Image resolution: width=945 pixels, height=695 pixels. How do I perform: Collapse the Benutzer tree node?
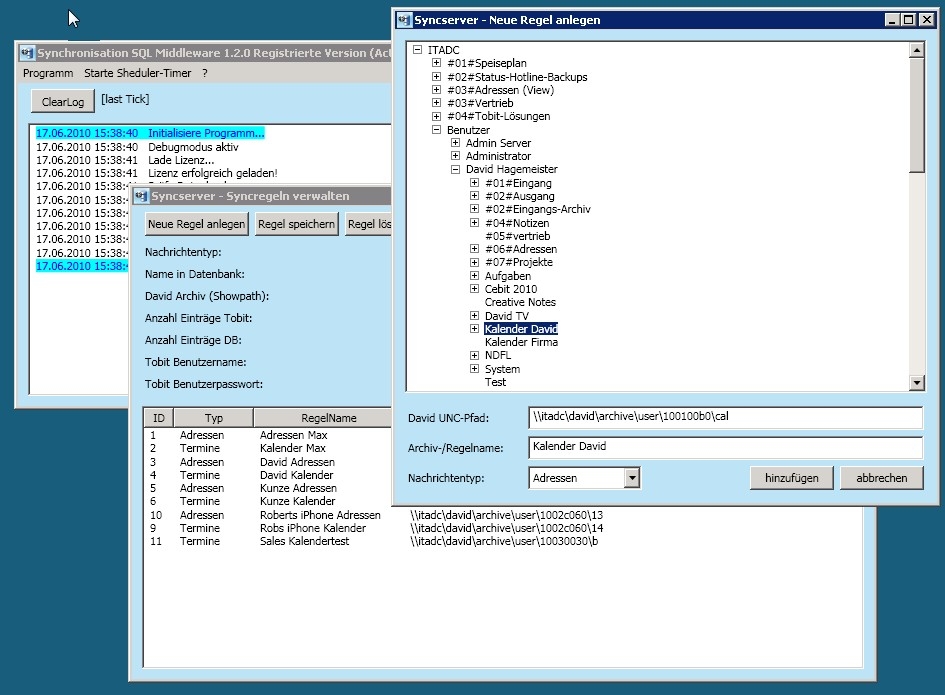(x=436, y=130)
